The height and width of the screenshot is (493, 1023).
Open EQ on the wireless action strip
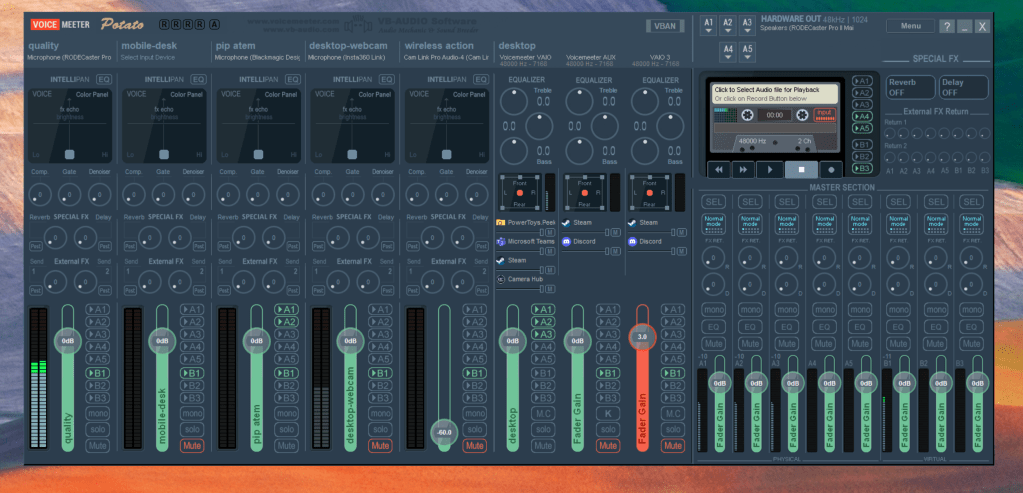point(481,80)
